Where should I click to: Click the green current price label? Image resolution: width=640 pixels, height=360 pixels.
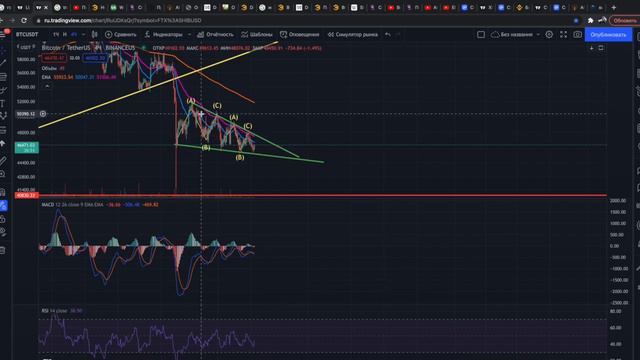[x=27, y=147]
